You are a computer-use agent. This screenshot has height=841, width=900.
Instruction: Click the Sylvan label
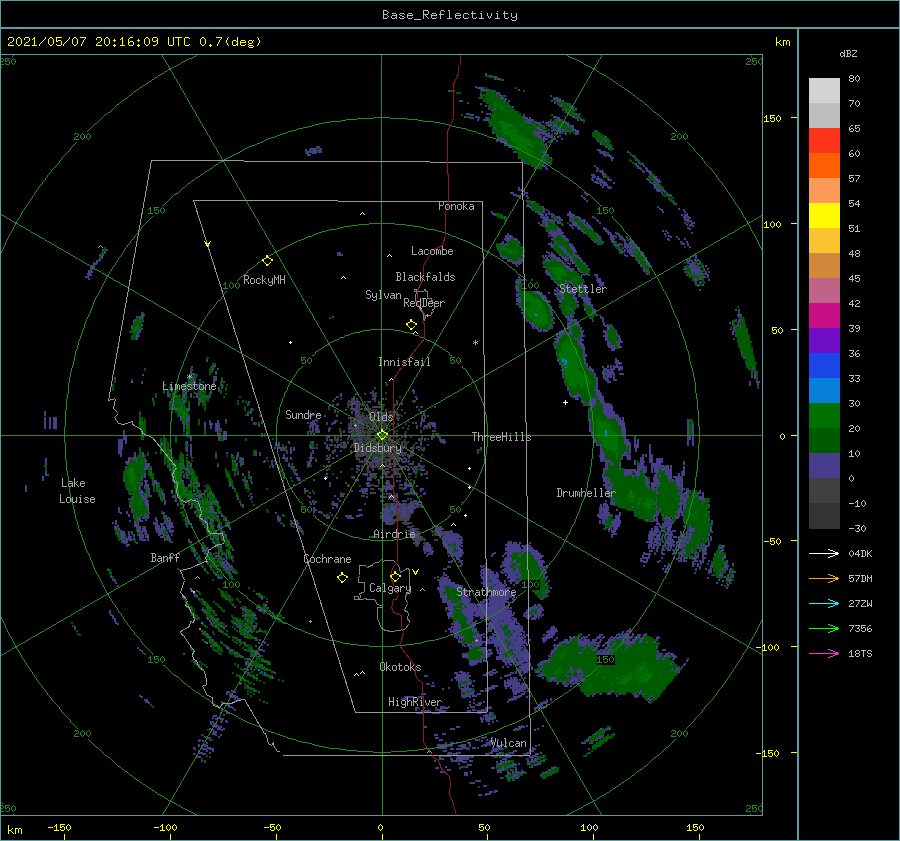pos(383,295)
